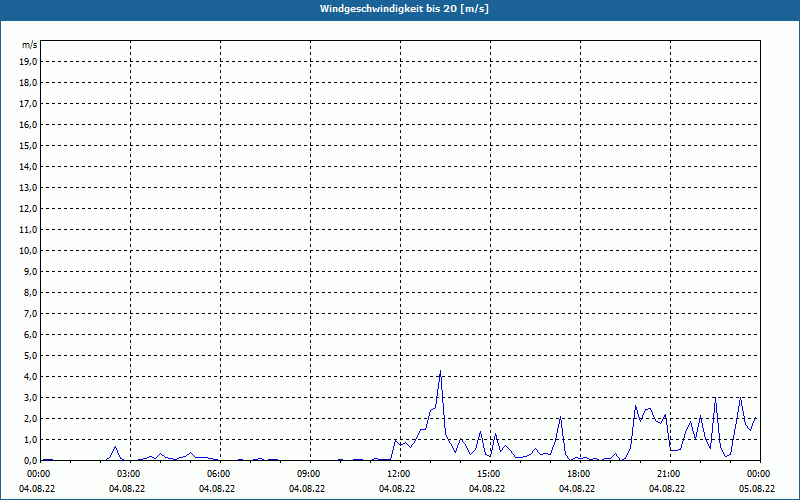Screen dimensions: 800x500
Task: Click the 2,0 y-axis label
Action: 30,419
